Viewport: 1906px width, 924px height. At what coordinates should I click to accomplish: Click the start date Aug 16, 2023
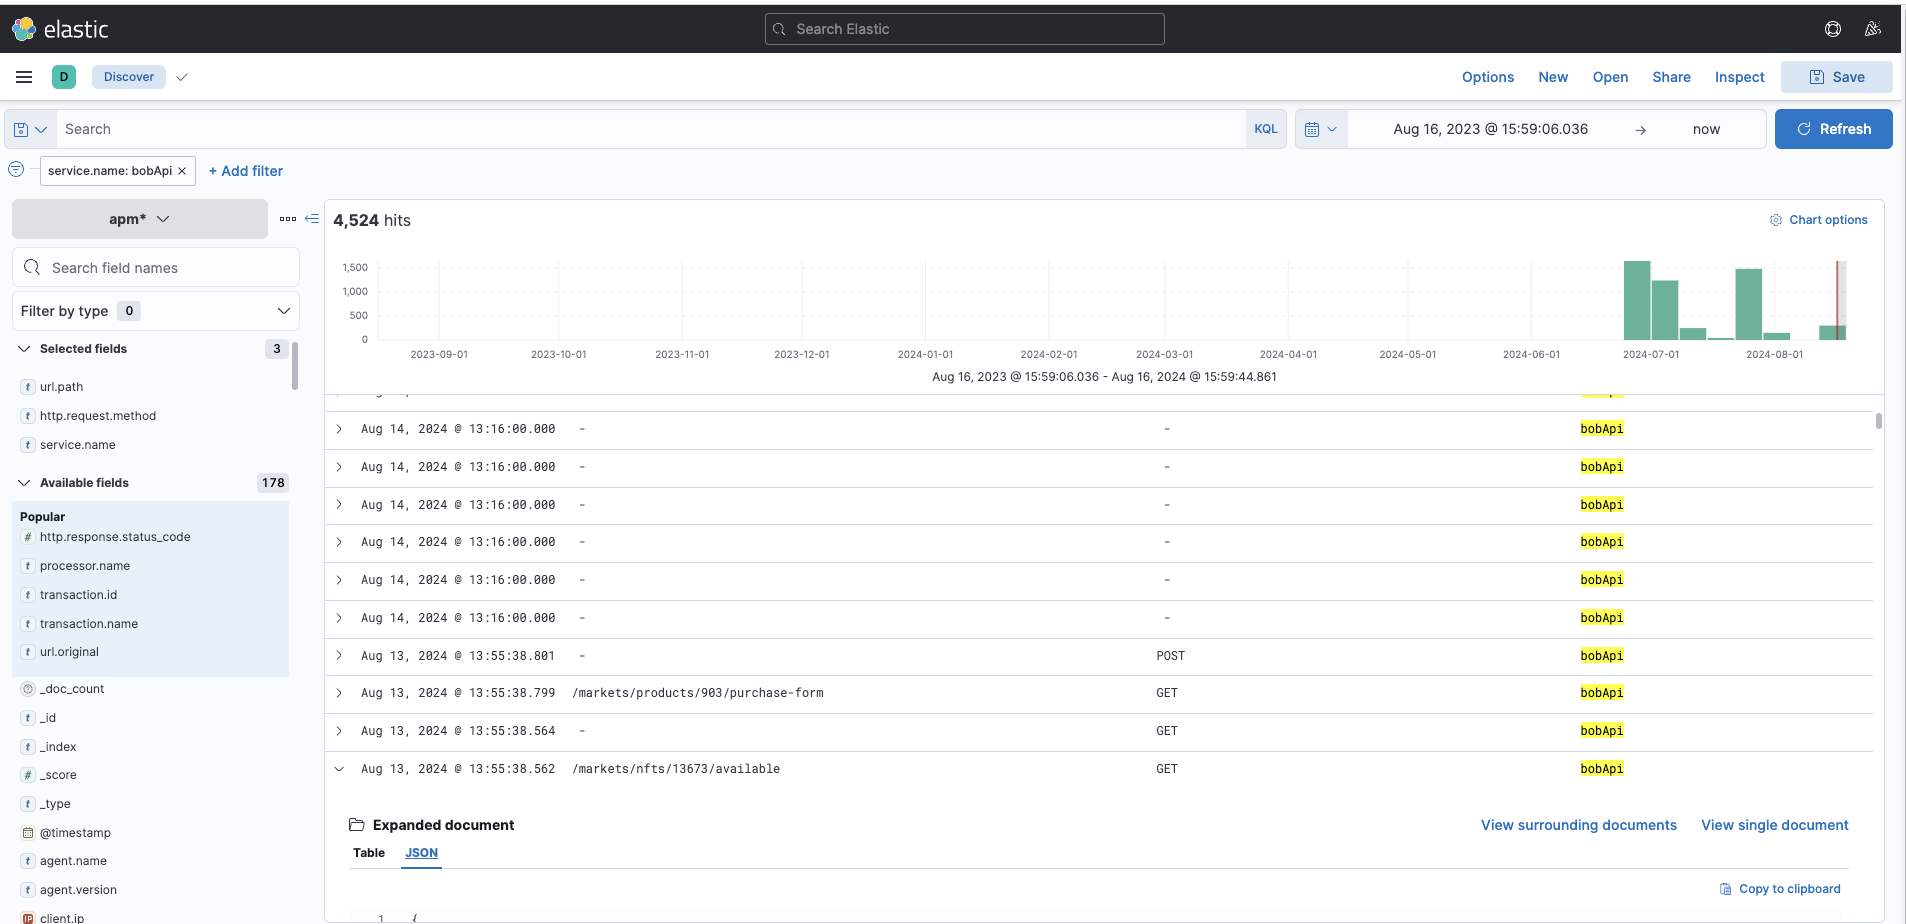point(1490,129)
